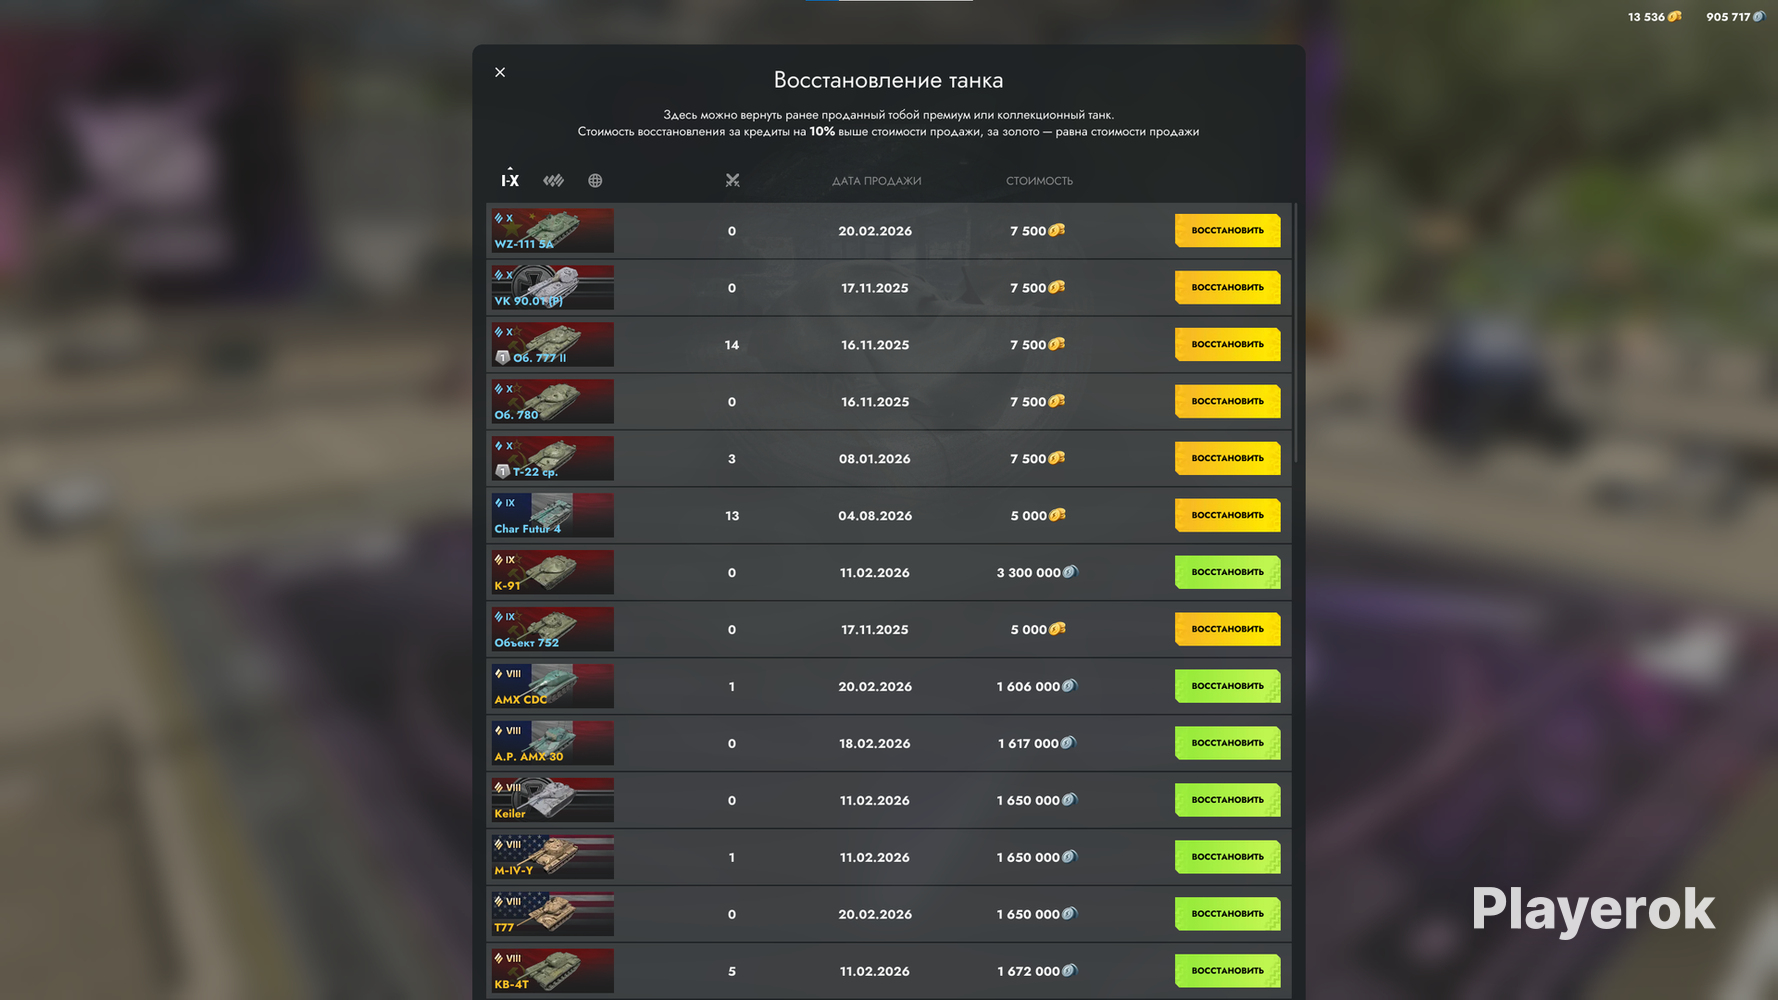The image size is (1778, 1000).
Task: Click the gold coin balance icon
Action: (x=1674, y=17)
